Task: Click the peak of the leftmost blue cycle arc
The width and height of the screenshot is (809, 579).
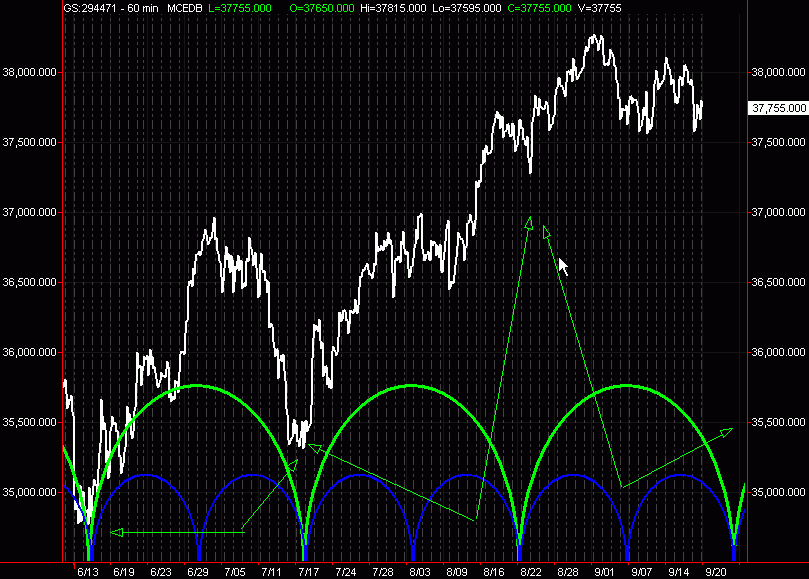Action: pyautogui.click(x=144, y=475)
